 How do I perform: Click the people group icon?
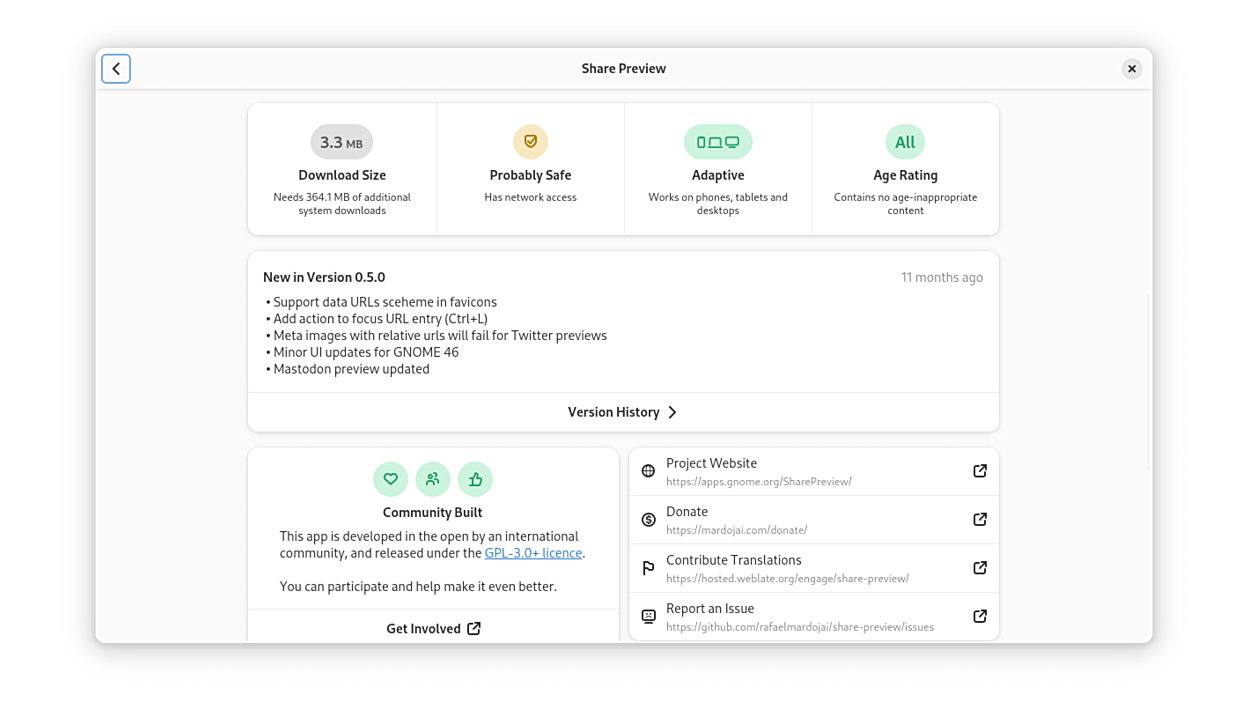[433, 479]
